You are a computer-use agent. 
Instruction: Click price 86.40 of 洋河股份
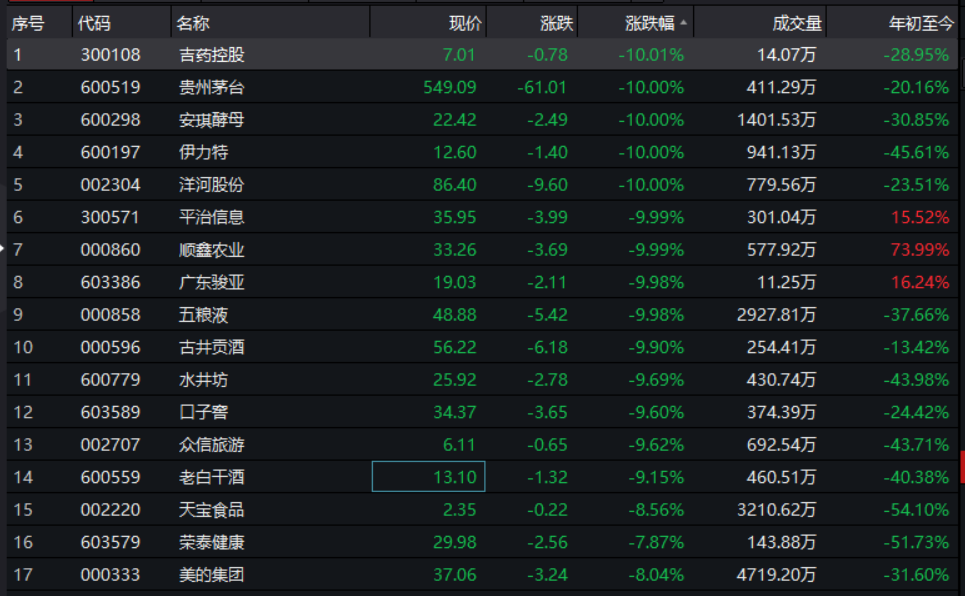tap(455, 185)
